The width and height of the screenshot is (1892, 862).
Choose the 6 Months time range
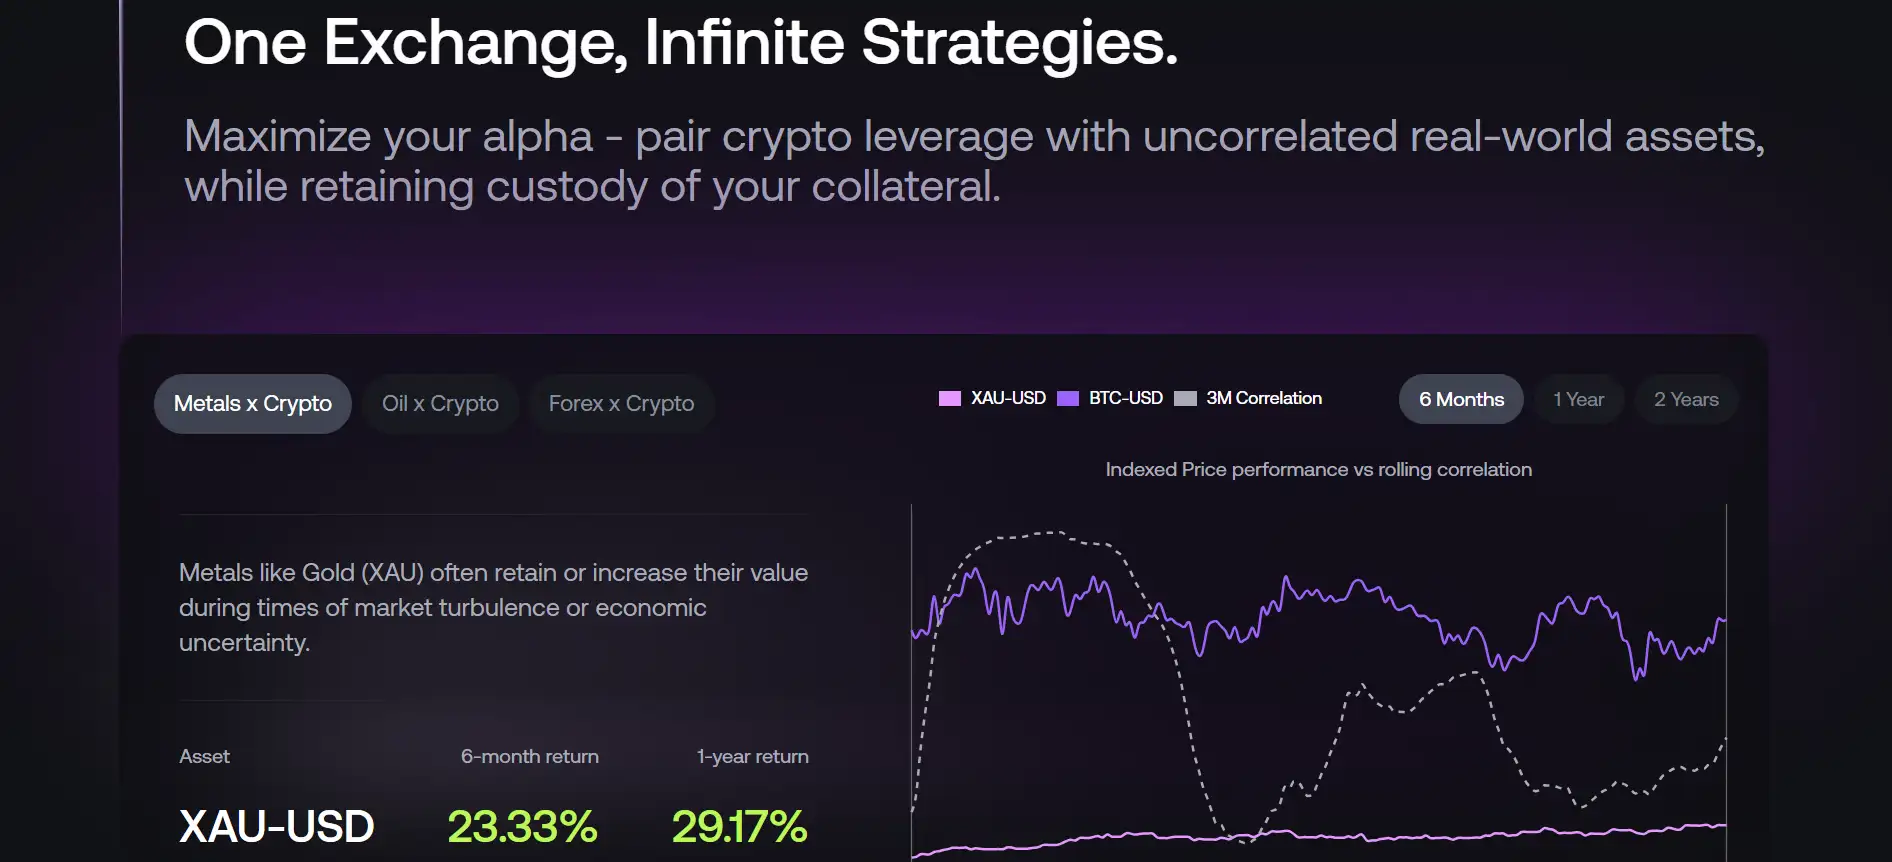point(1461,400)
